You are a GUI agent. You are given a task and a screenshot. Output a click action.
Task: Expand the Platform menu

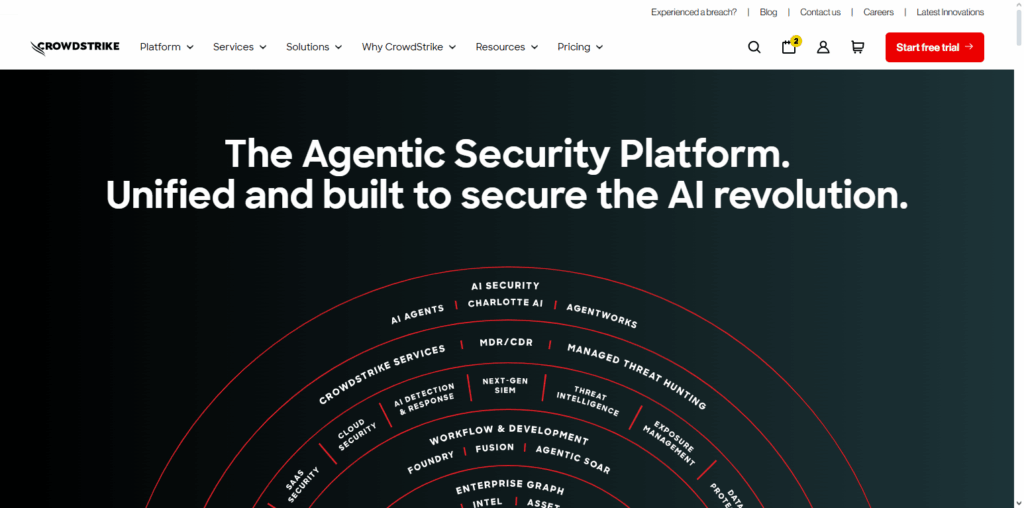pos(167,47)
